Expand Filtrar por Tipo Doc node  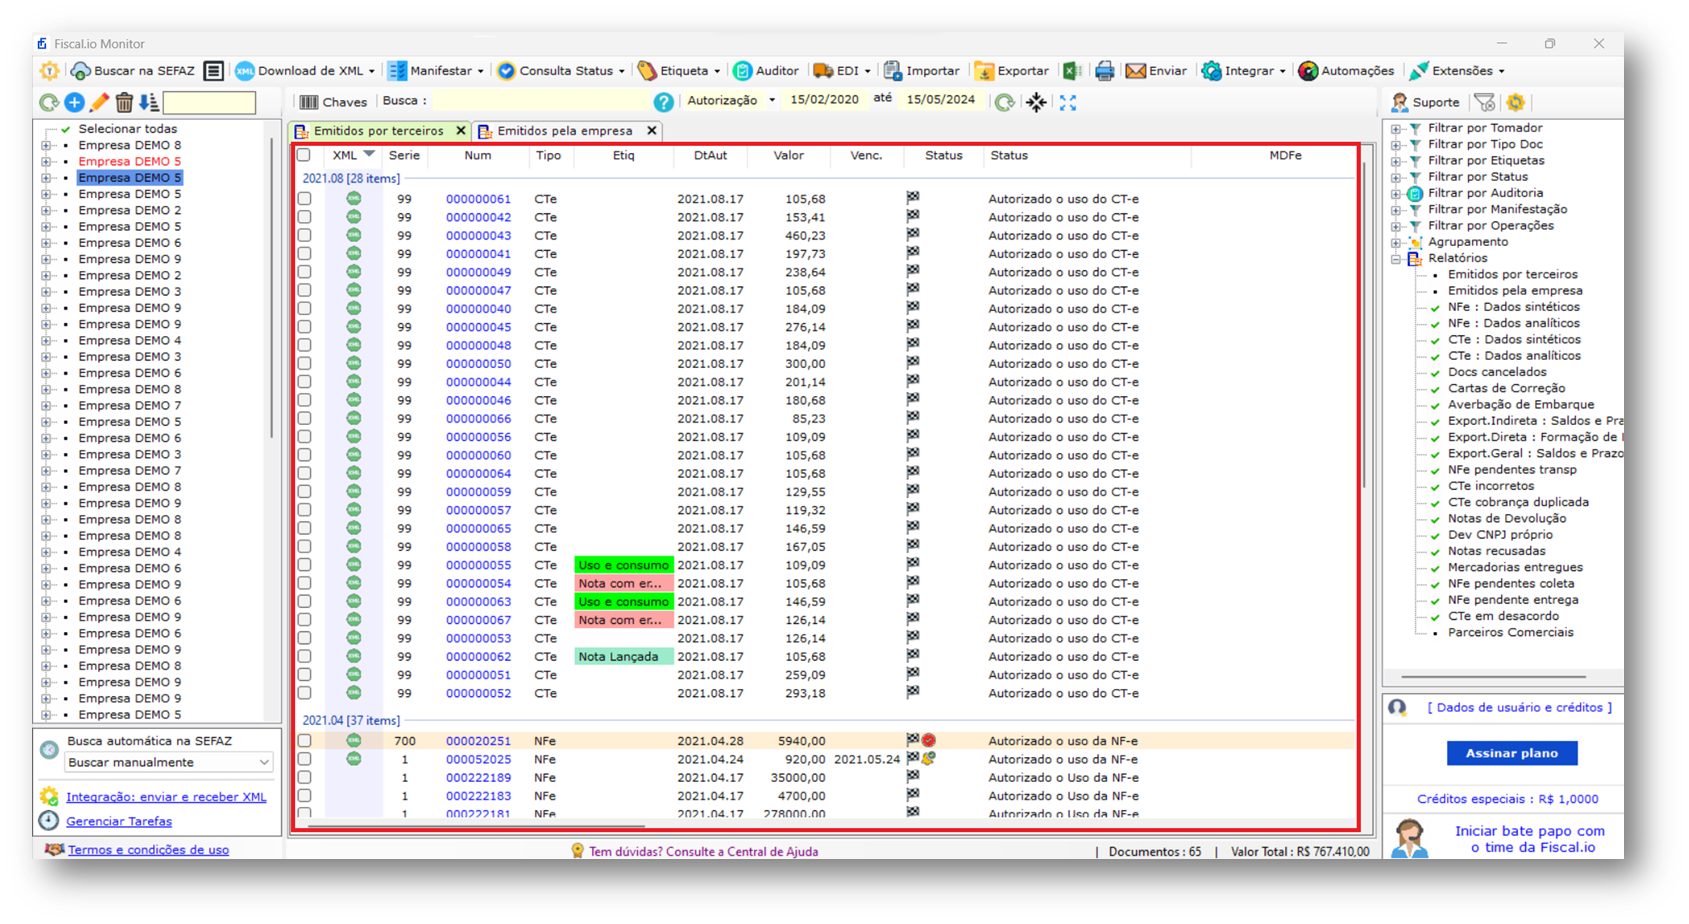[x=1396, y=145]
